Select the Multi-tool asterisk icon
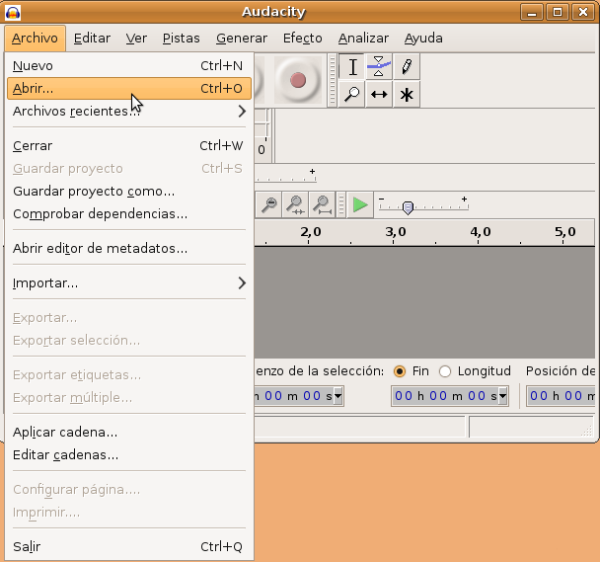The image size is (600, 562). point(406,94)
